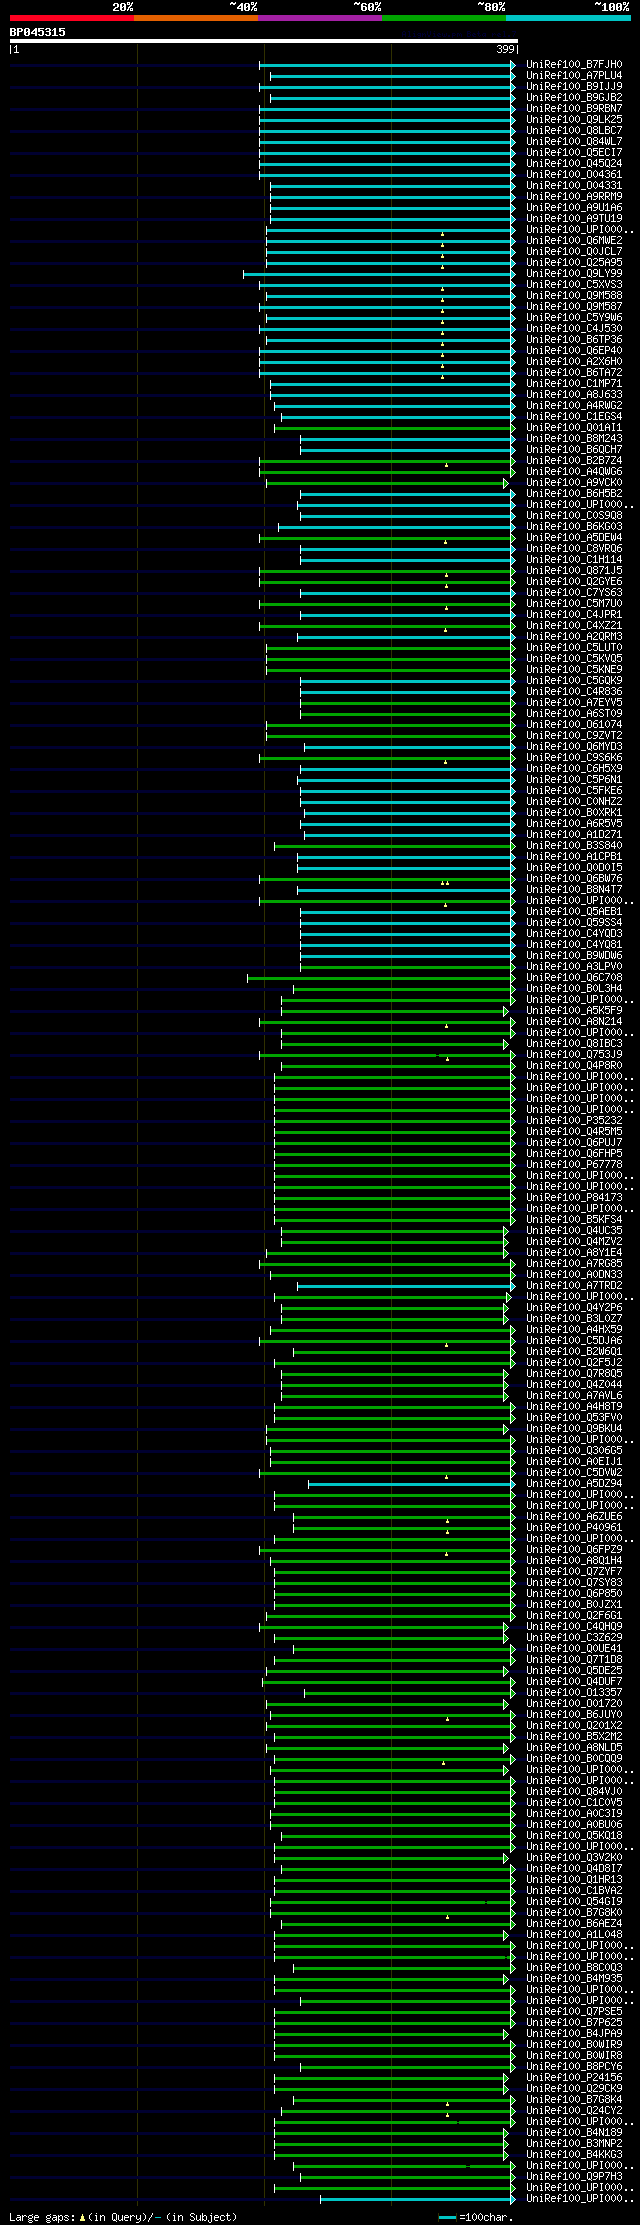Select hit UniRef100_Q5ECI7

(574, 152)
